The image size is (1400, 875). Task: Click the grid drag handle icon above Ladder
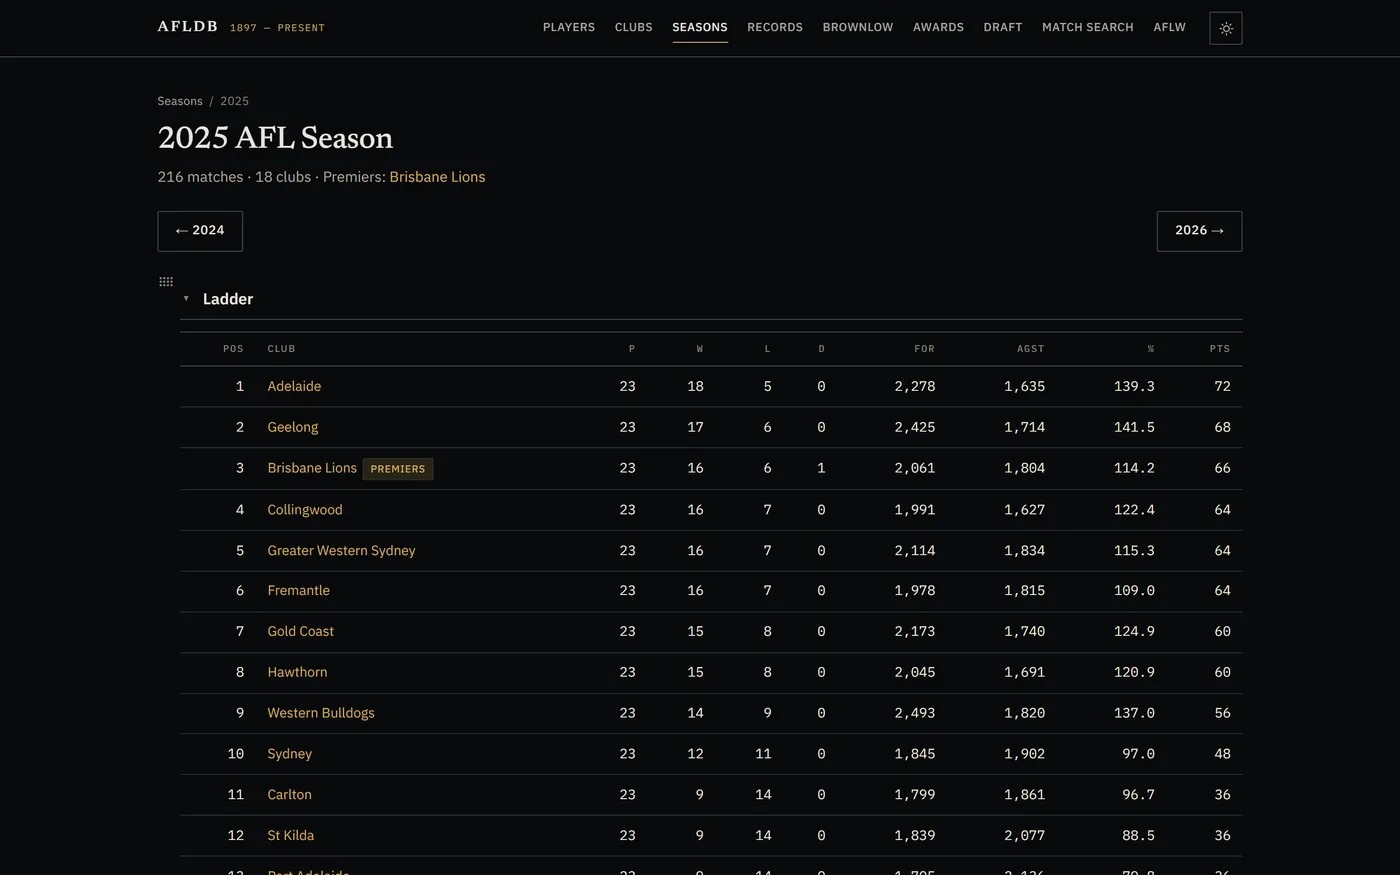pyautogui.click(x=166, y=282)
